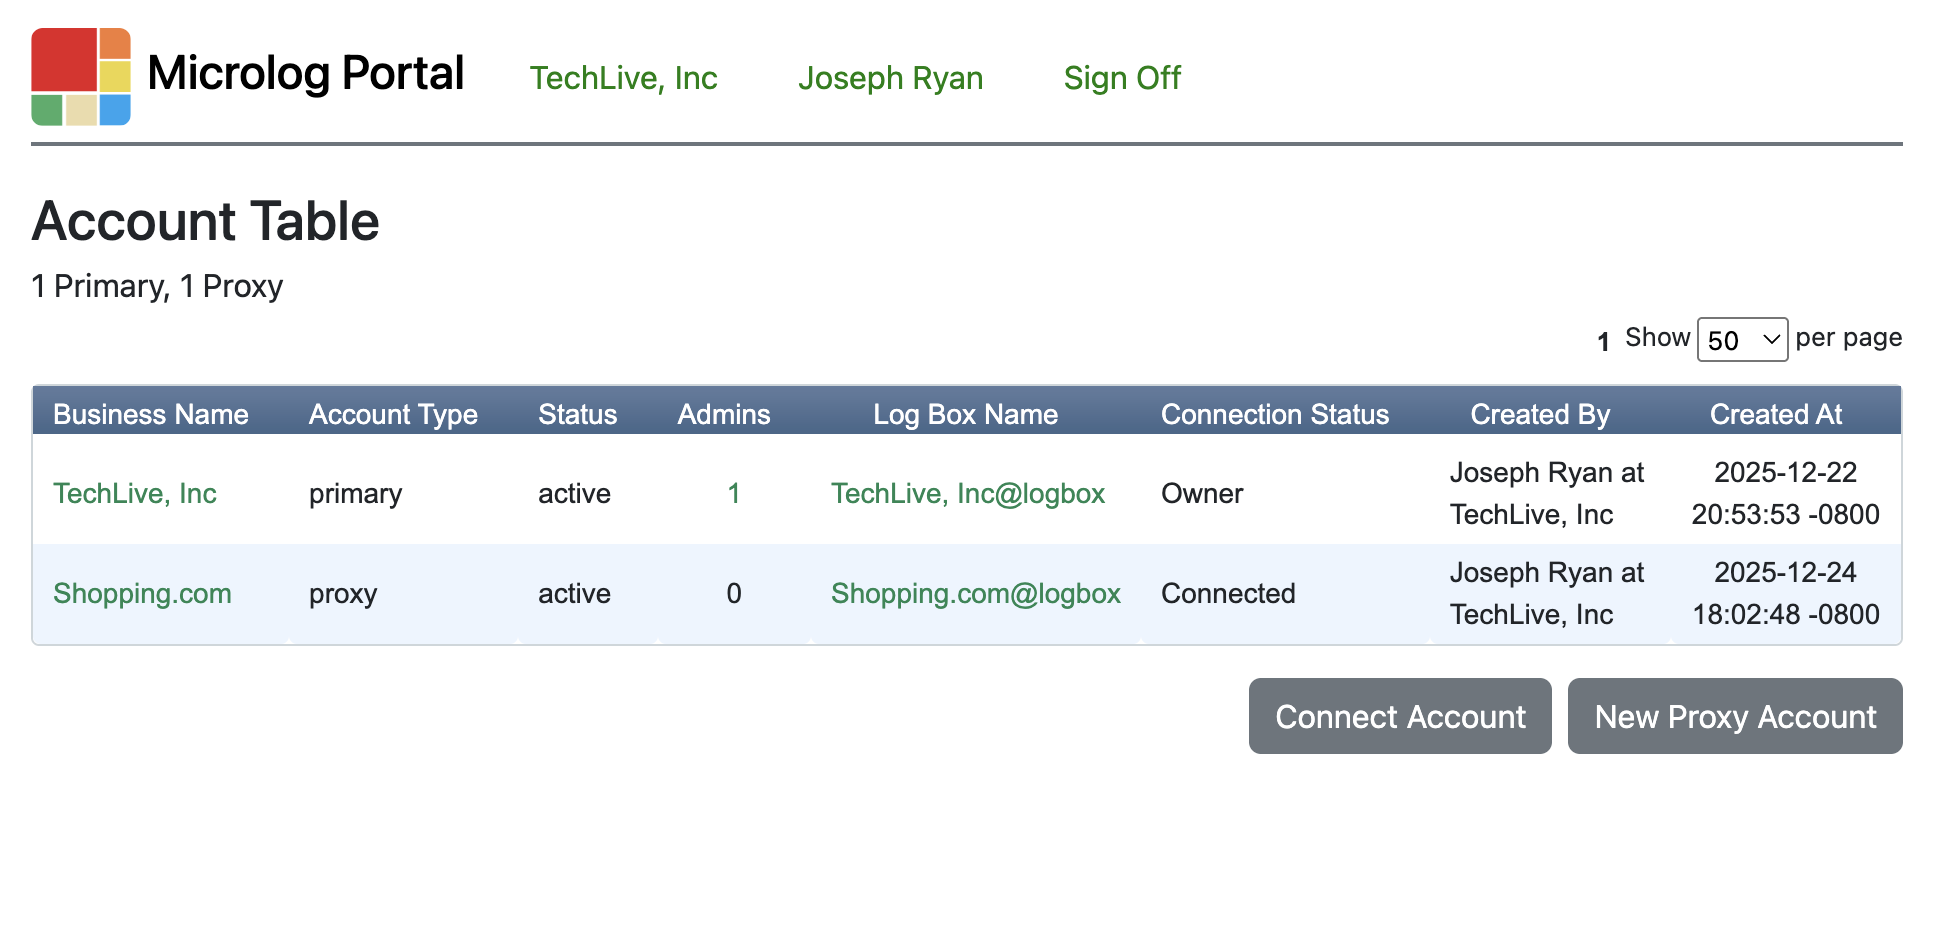Sort by Connection Status column header
Screen dimensions: 1956x948
click(x=1274, y=414)
